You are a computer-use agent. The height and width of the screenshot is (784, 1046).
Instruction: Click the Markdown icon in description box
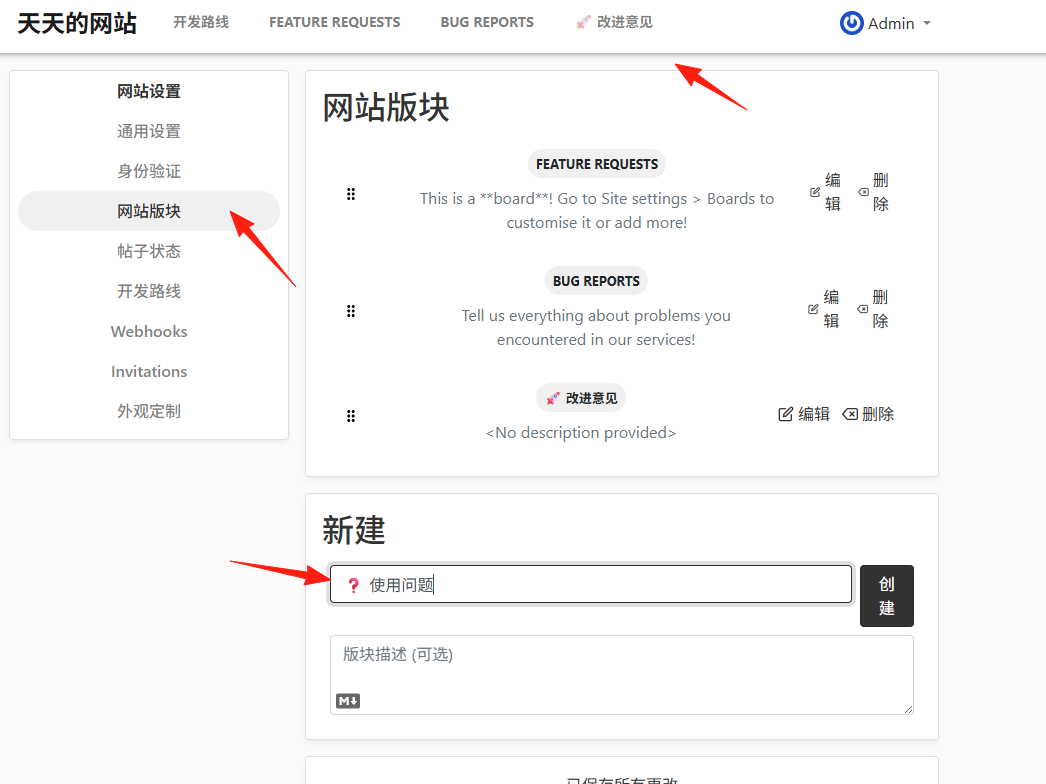[348, 701]
